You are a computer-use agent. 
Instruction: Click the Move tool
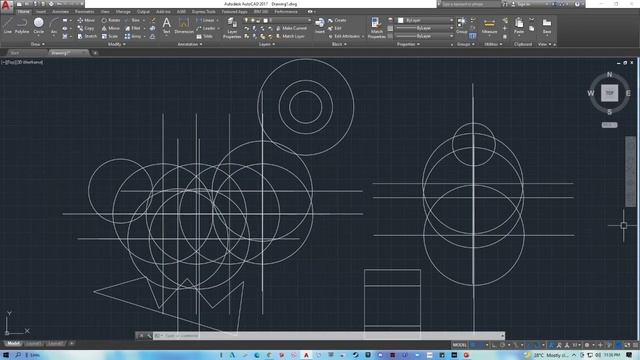(86, 20)
